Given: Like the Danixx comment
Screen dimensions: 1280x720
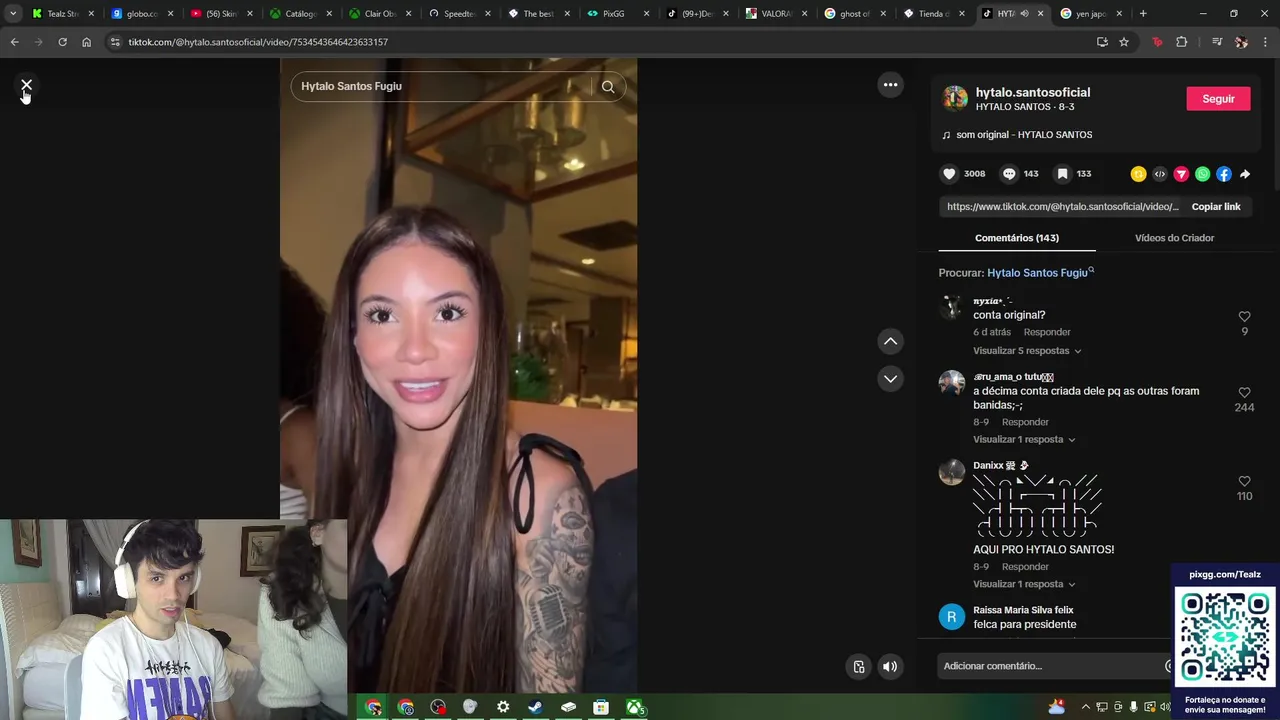Looking at the screenshot, I should (1244, 482).
